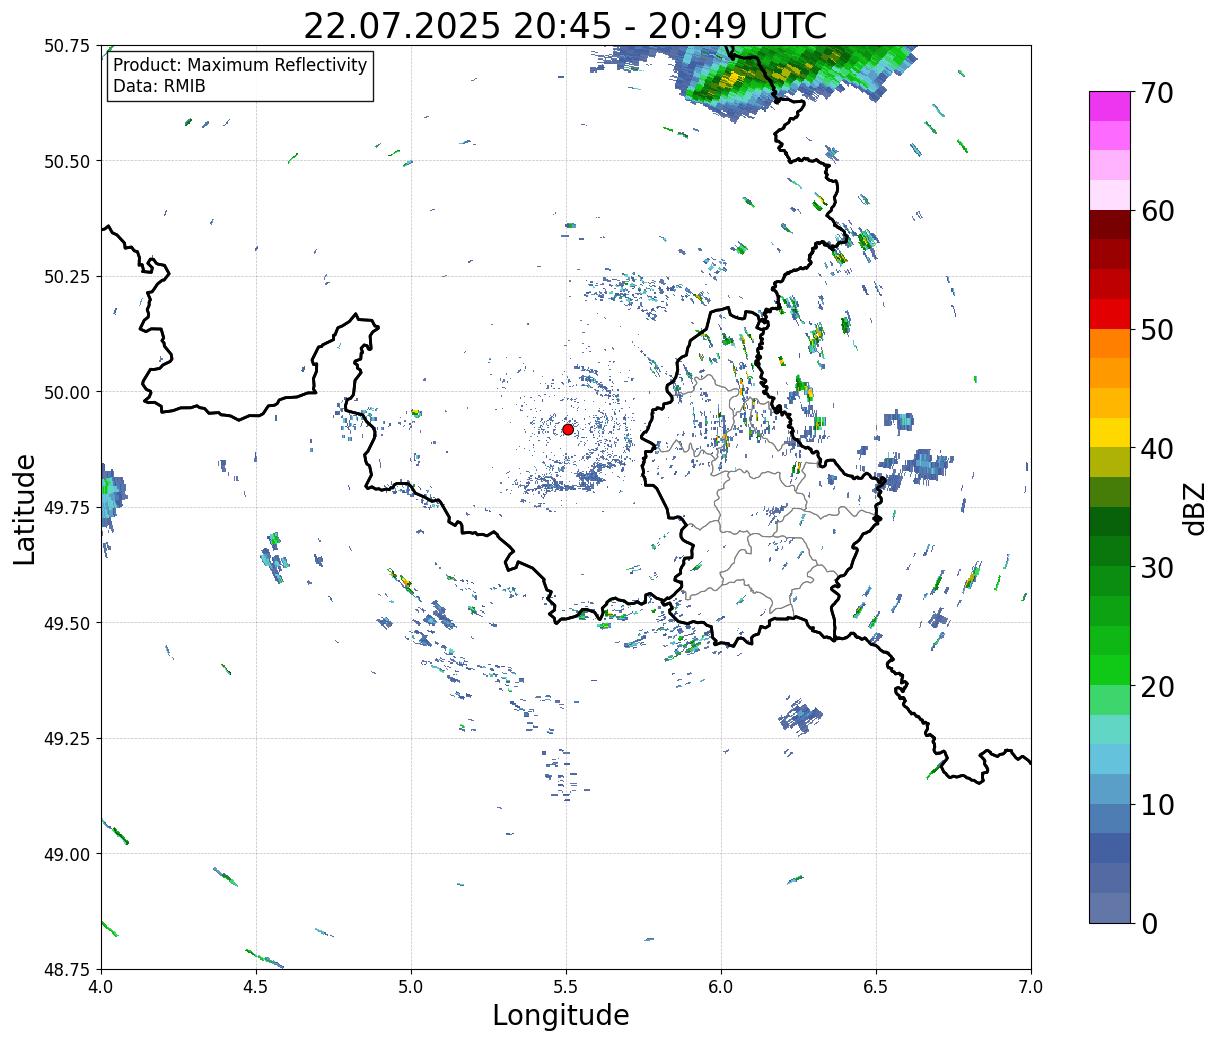1219x1040 pixels.
Task: Click the red radar location marker
Action: [568, 429]
